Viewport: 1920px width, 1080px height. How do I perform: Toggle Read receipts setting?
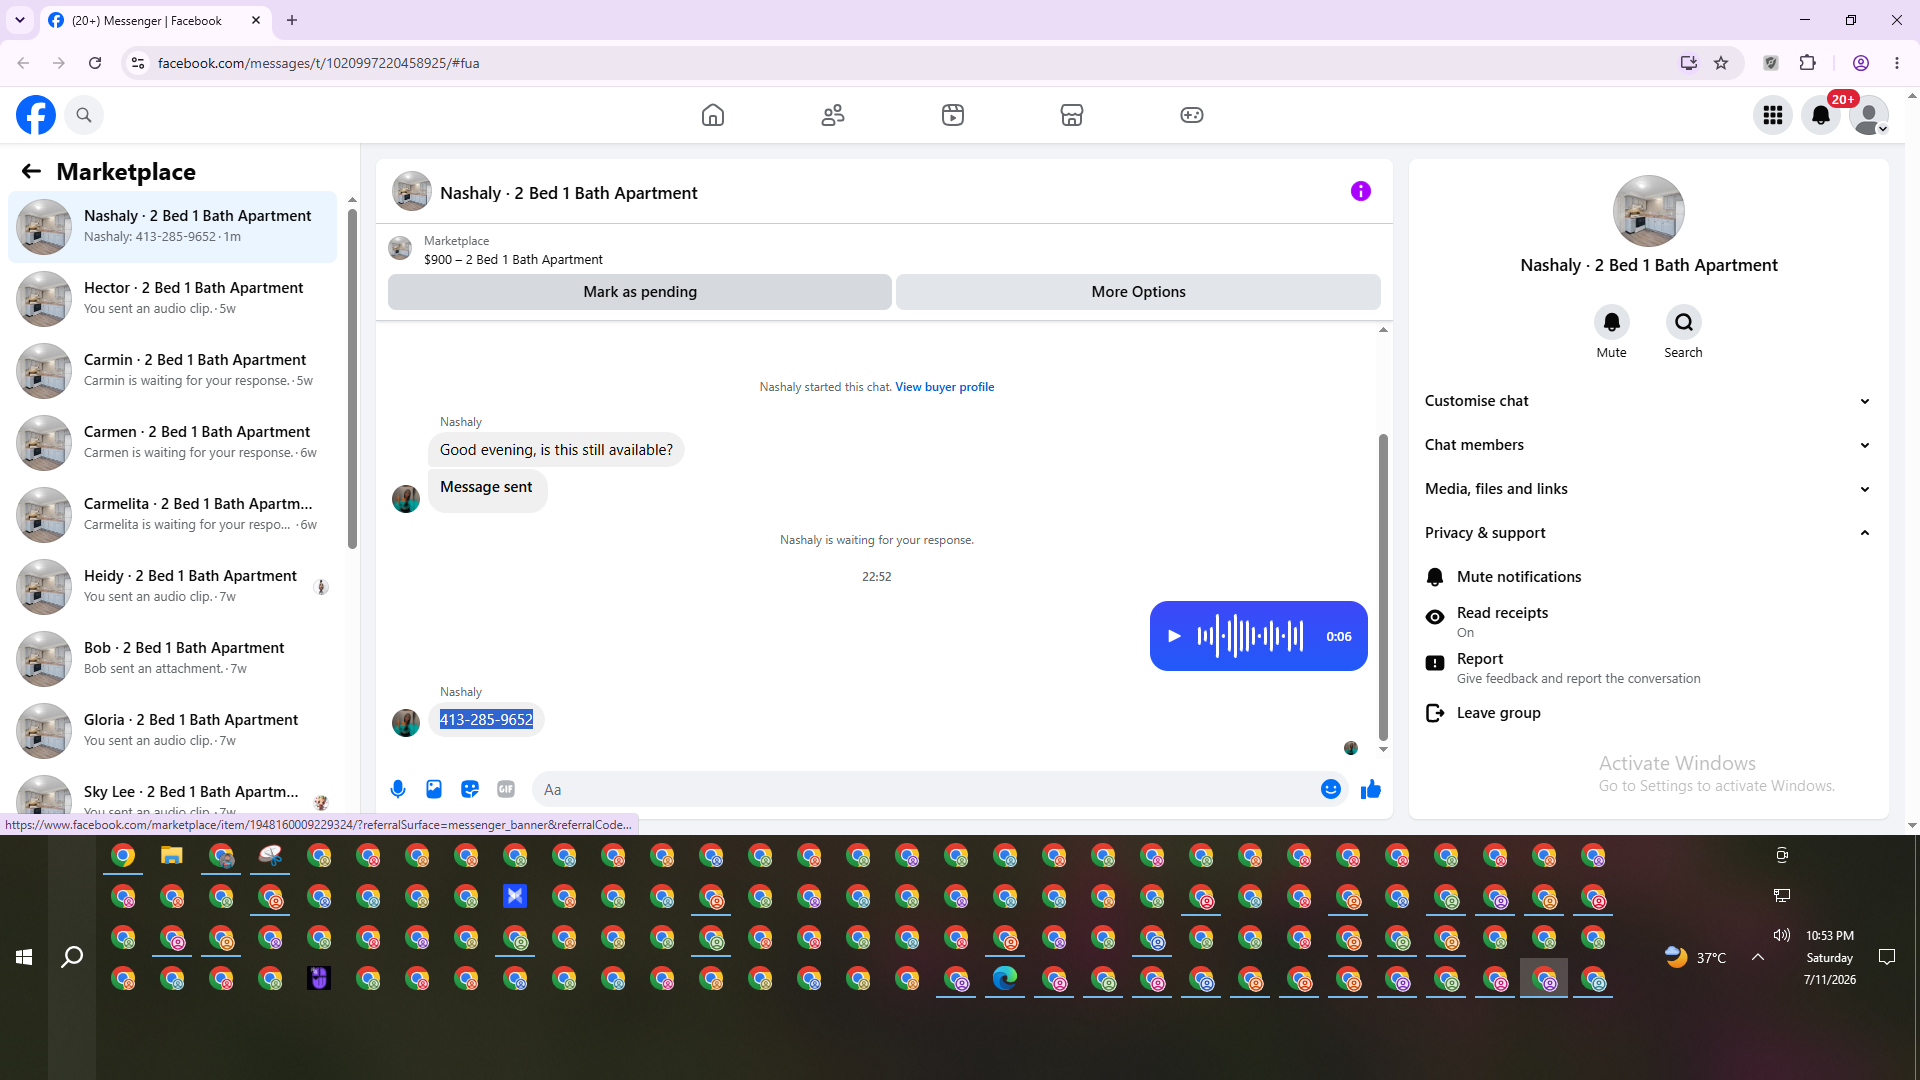click(1648, 621)
